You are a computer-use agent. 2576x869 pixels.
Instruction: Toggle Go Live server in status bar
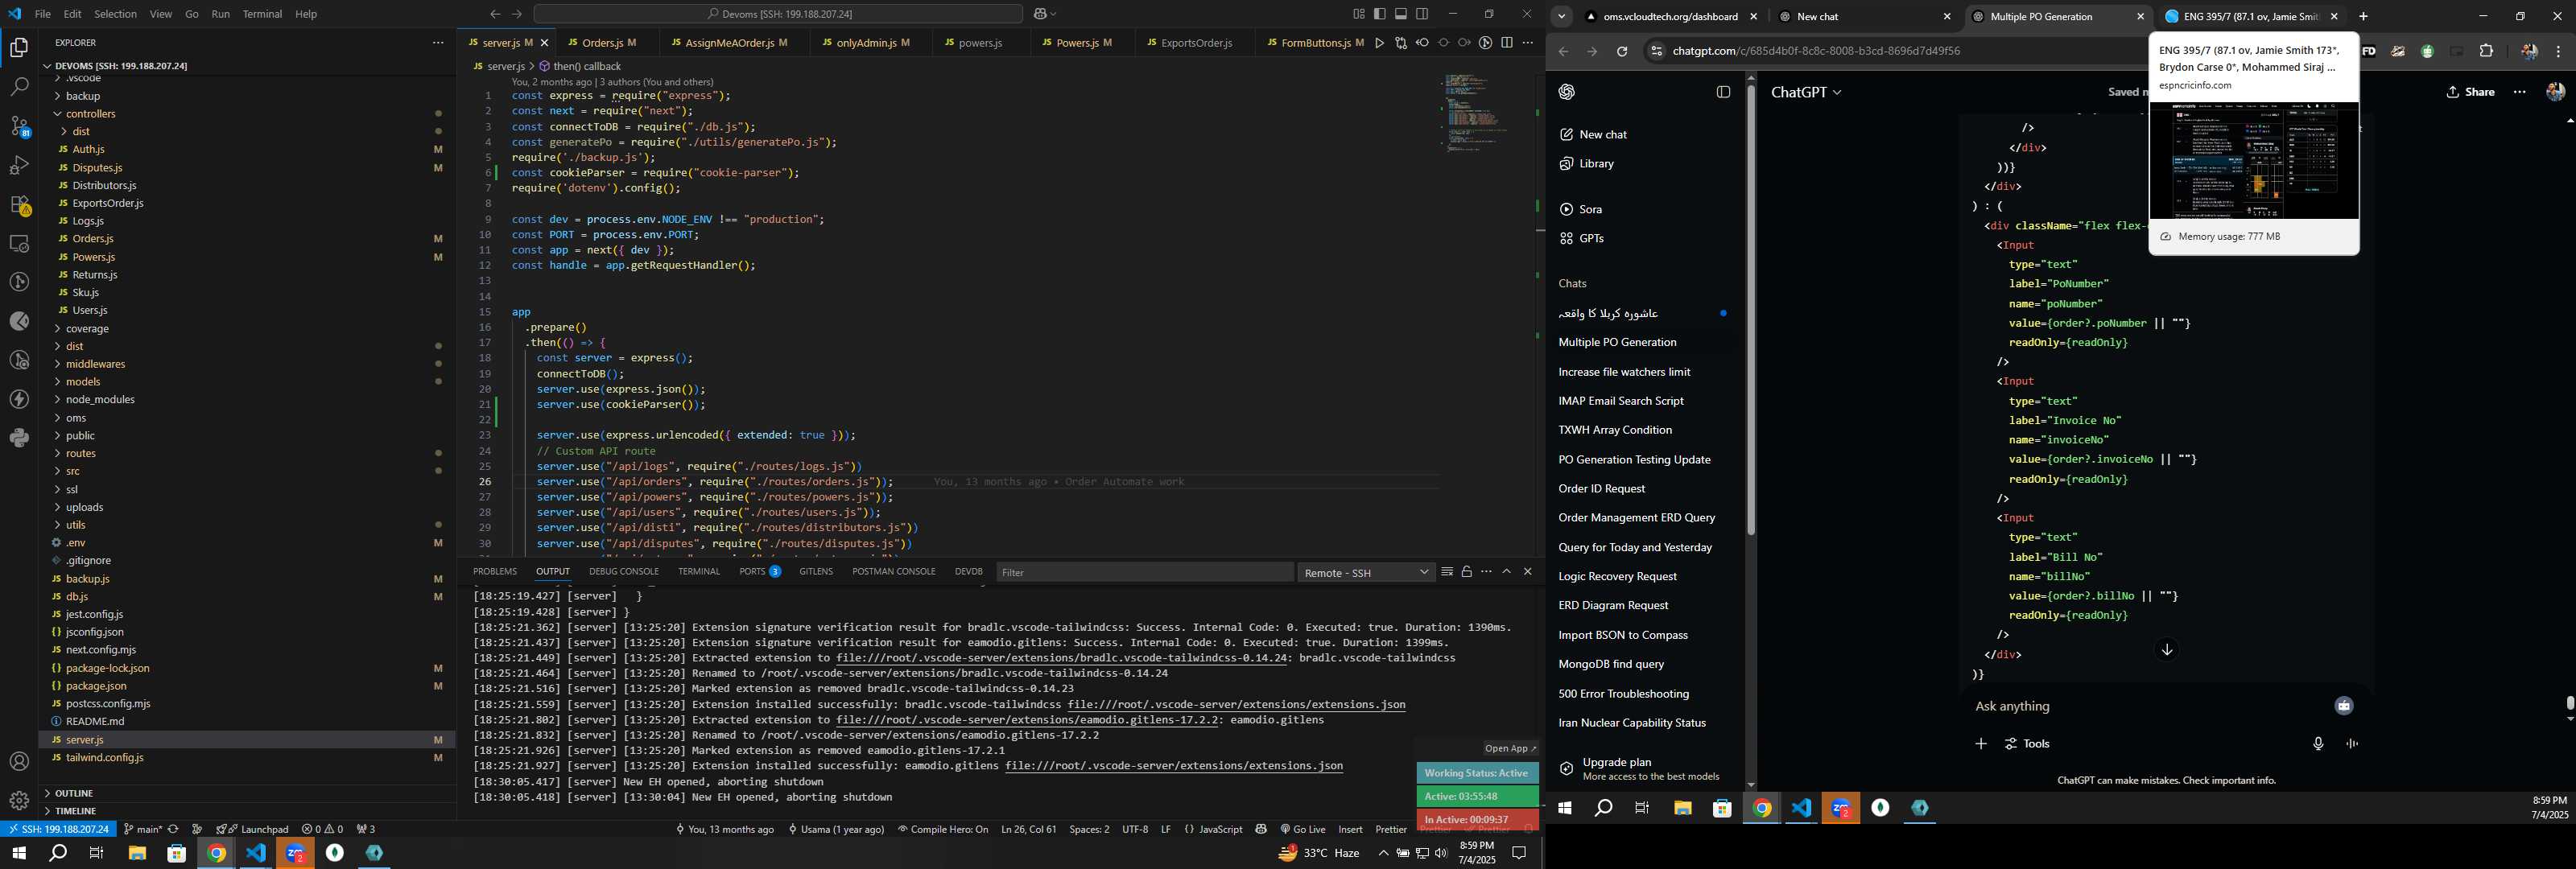[x=1303, y=829]
